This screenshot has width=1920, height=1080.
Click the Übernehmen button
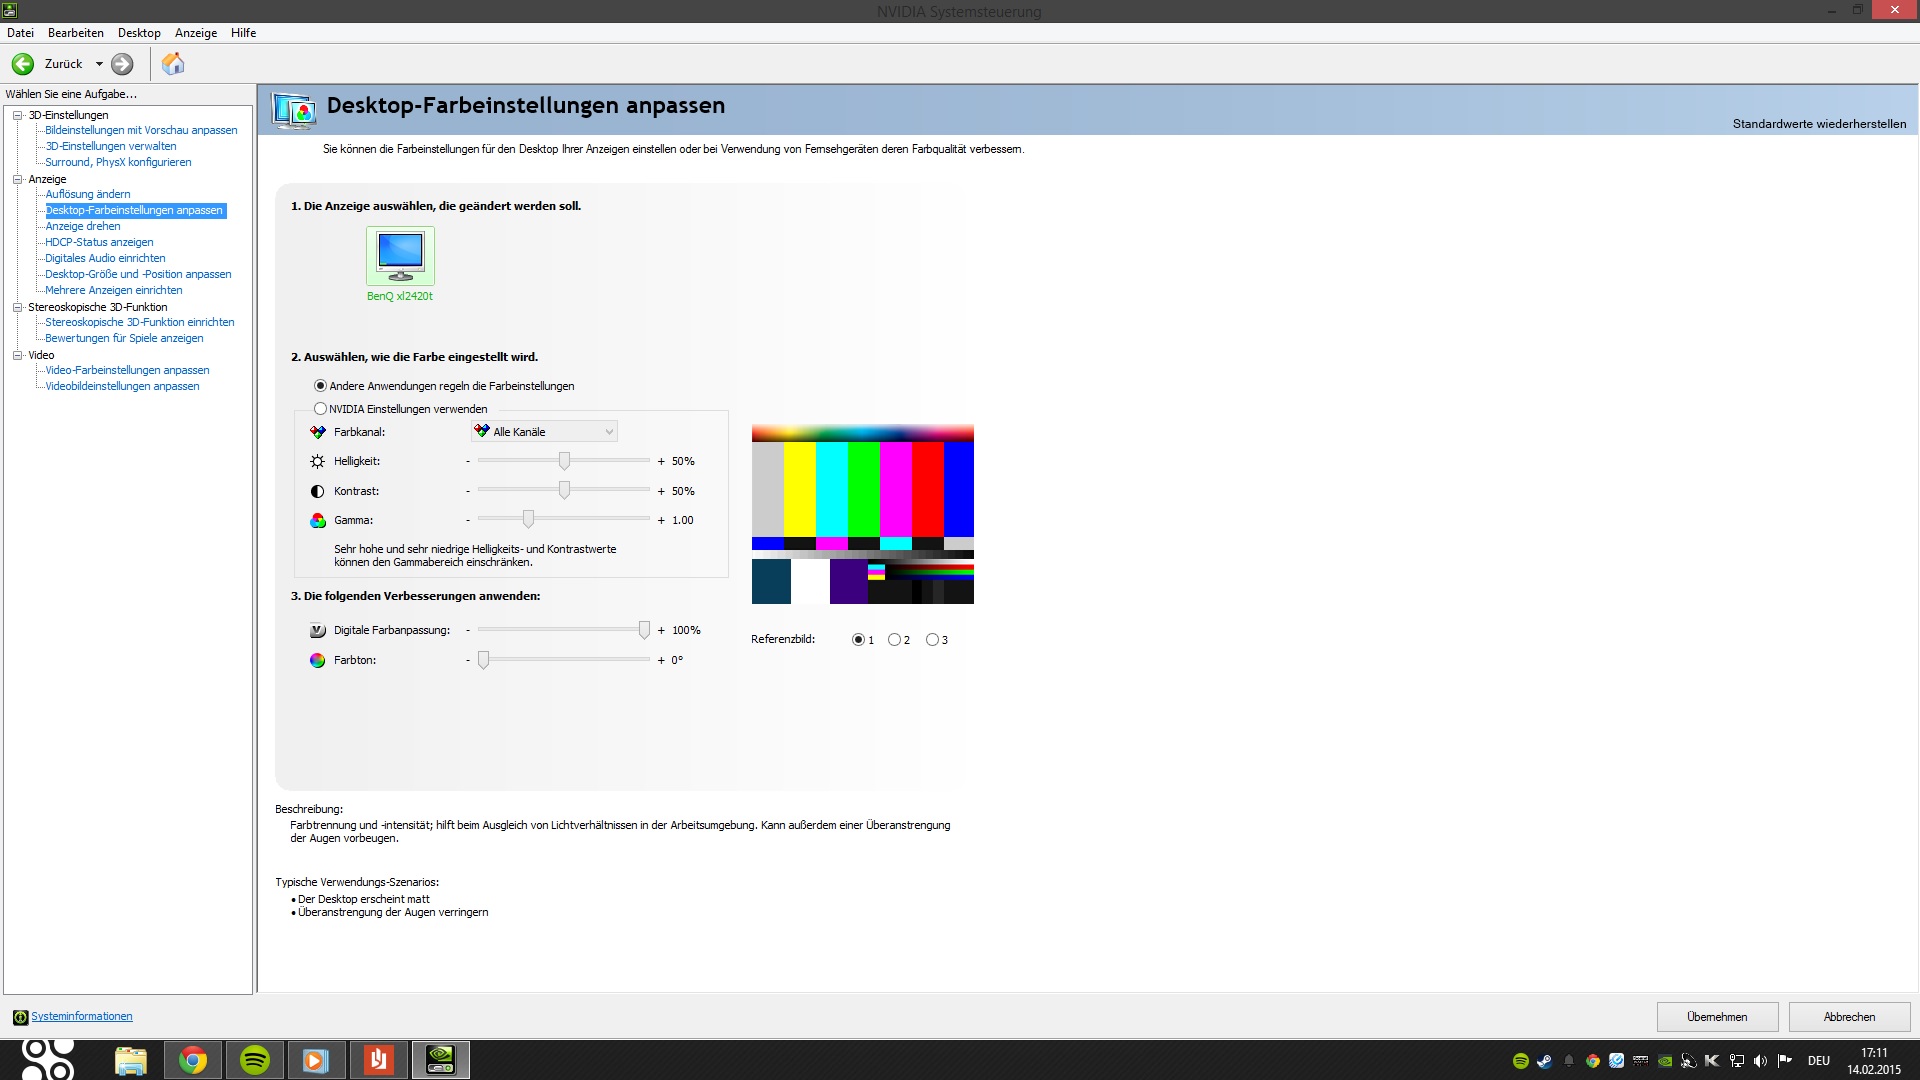pyautogui.click(x=1717, y=1017)
